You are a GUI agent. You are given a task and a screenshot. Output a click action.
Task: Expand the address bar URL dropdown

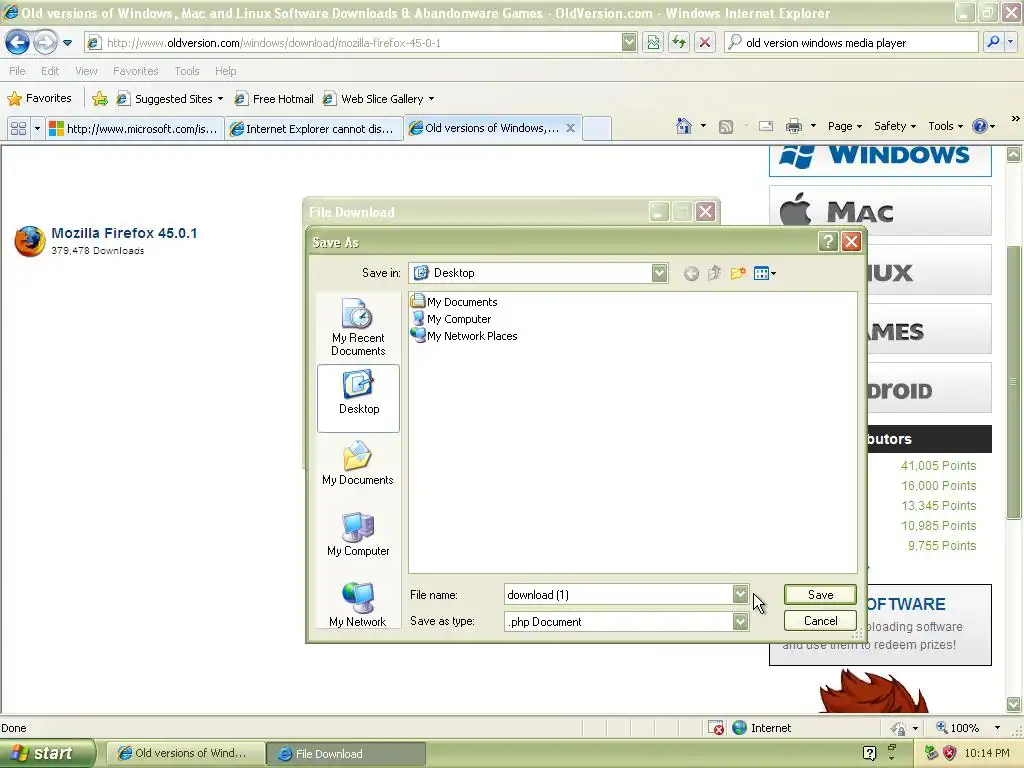pyautogui.click(x=629, y=42)
